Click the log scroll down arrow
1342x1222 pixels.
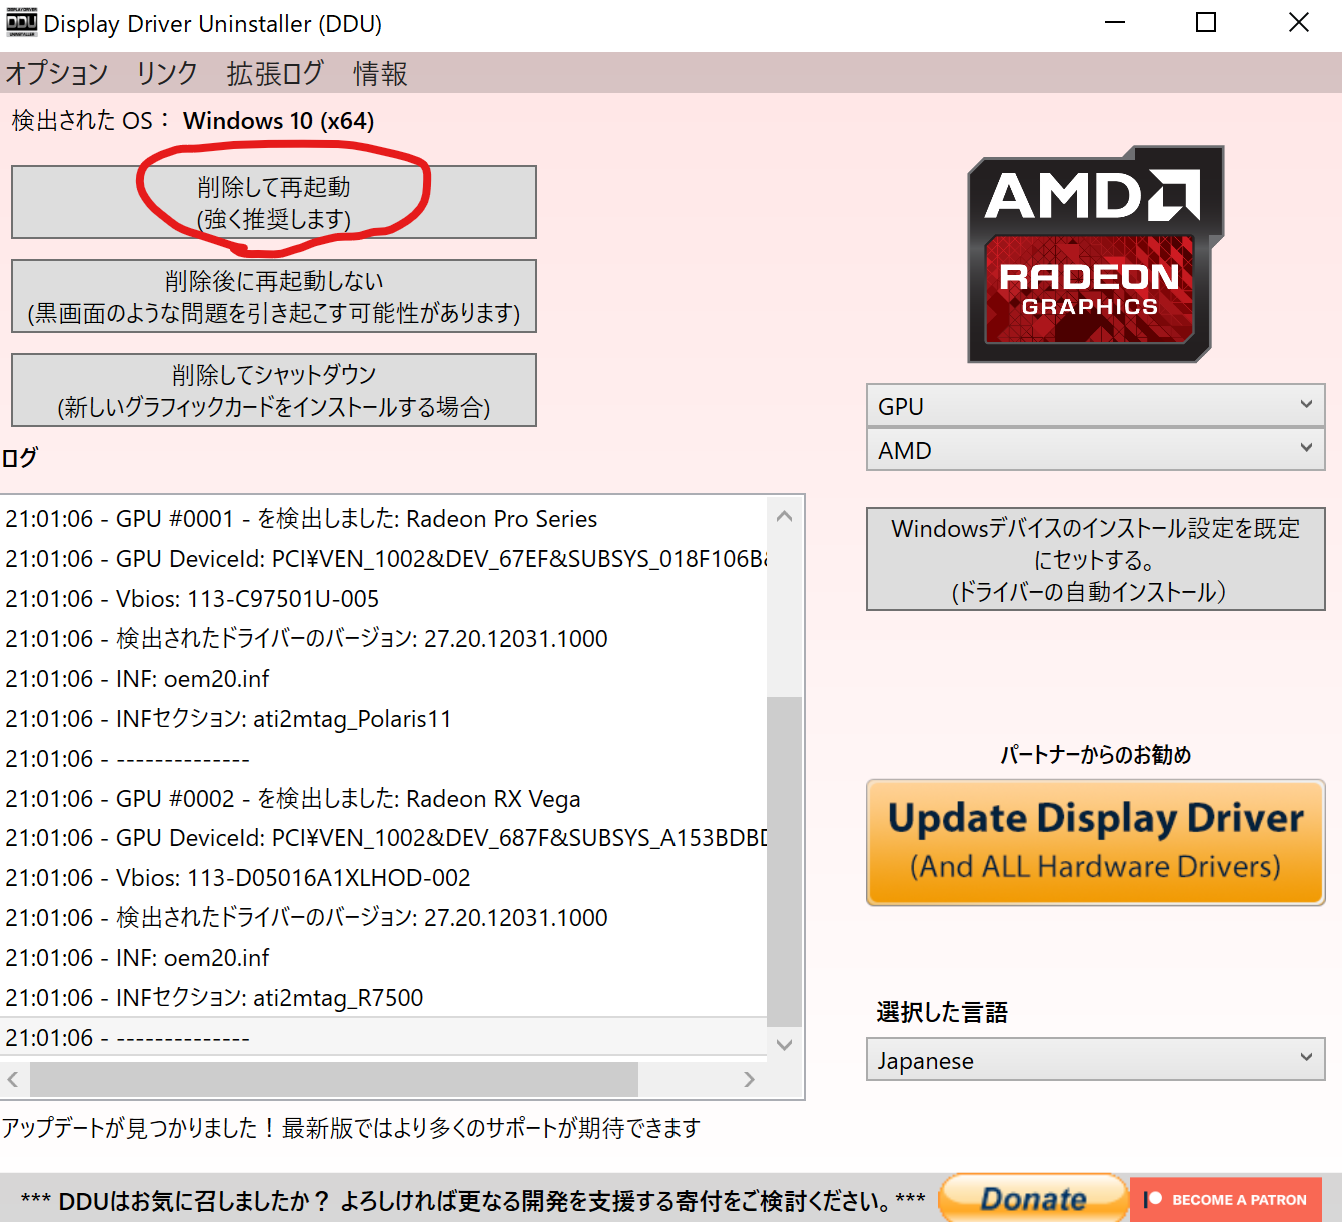point(784,1044)
